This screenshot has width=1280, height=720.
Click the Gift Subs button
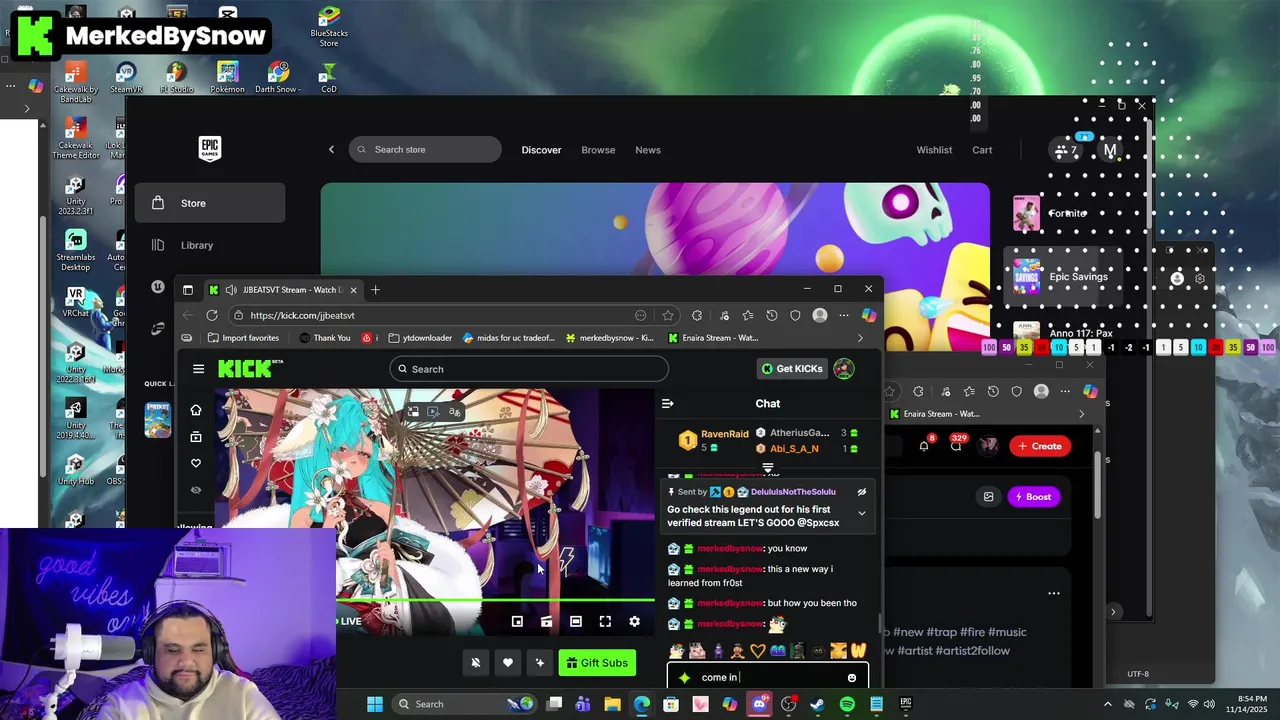(x=597, y=663)
